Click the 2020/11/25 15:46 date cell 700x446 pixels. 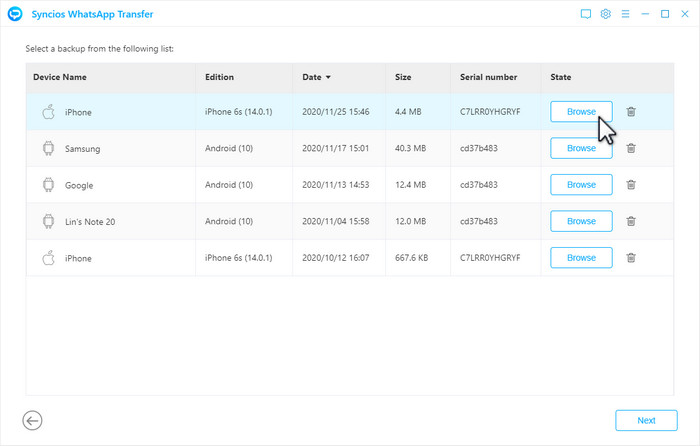[336, 112]
